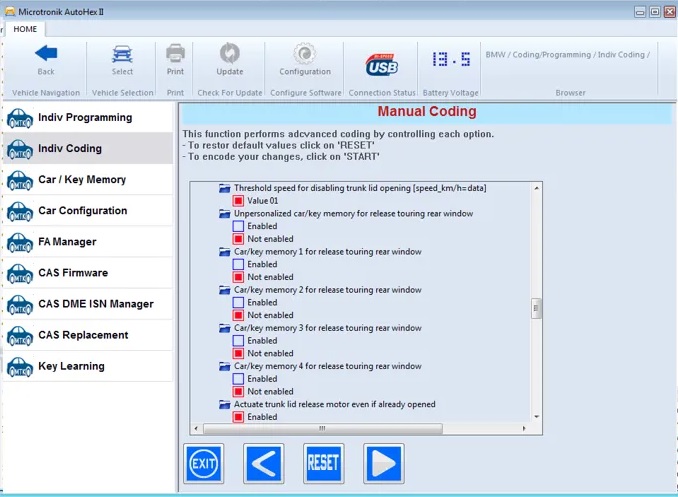Image resolution: width=678 pixels, height=497 pixels.
Task: Toggle Not enabled under Car/key memory 1
Action: [x=238, y=277]
